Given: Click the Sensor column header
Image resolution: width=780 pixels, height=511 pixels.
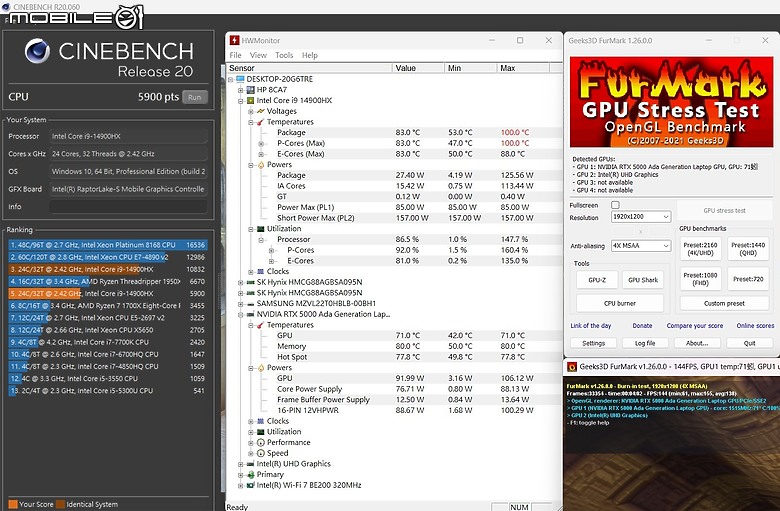Looking at the screenshot, I should coord(309,68).
